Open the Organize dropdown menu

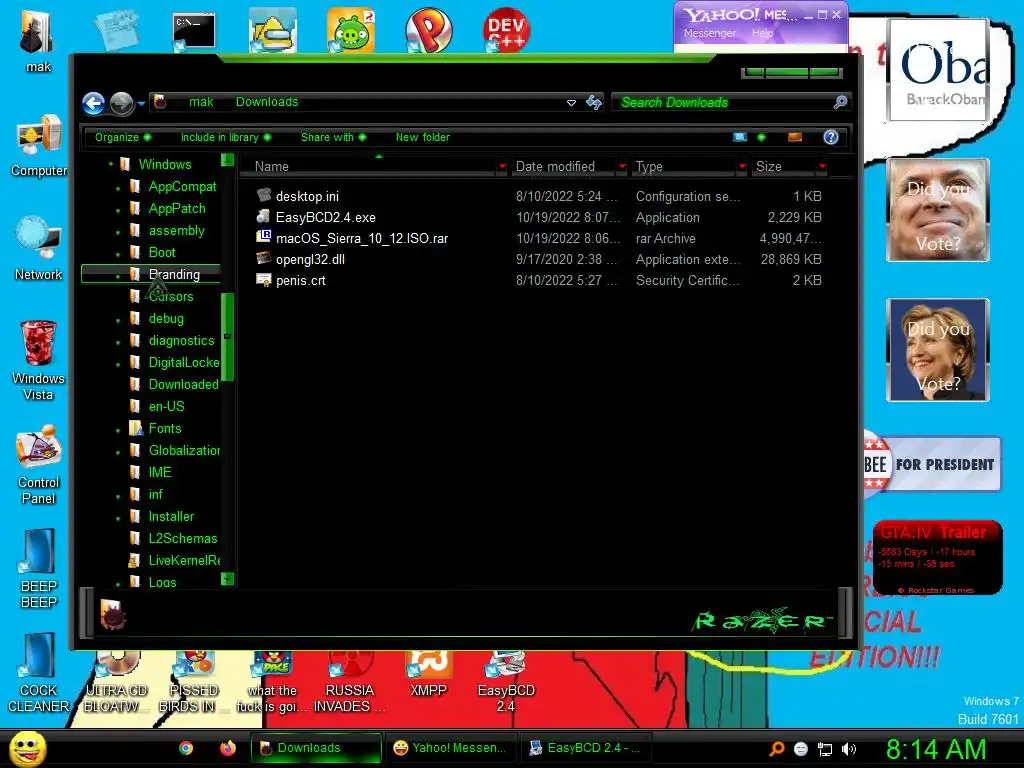(x=123, y=137)
